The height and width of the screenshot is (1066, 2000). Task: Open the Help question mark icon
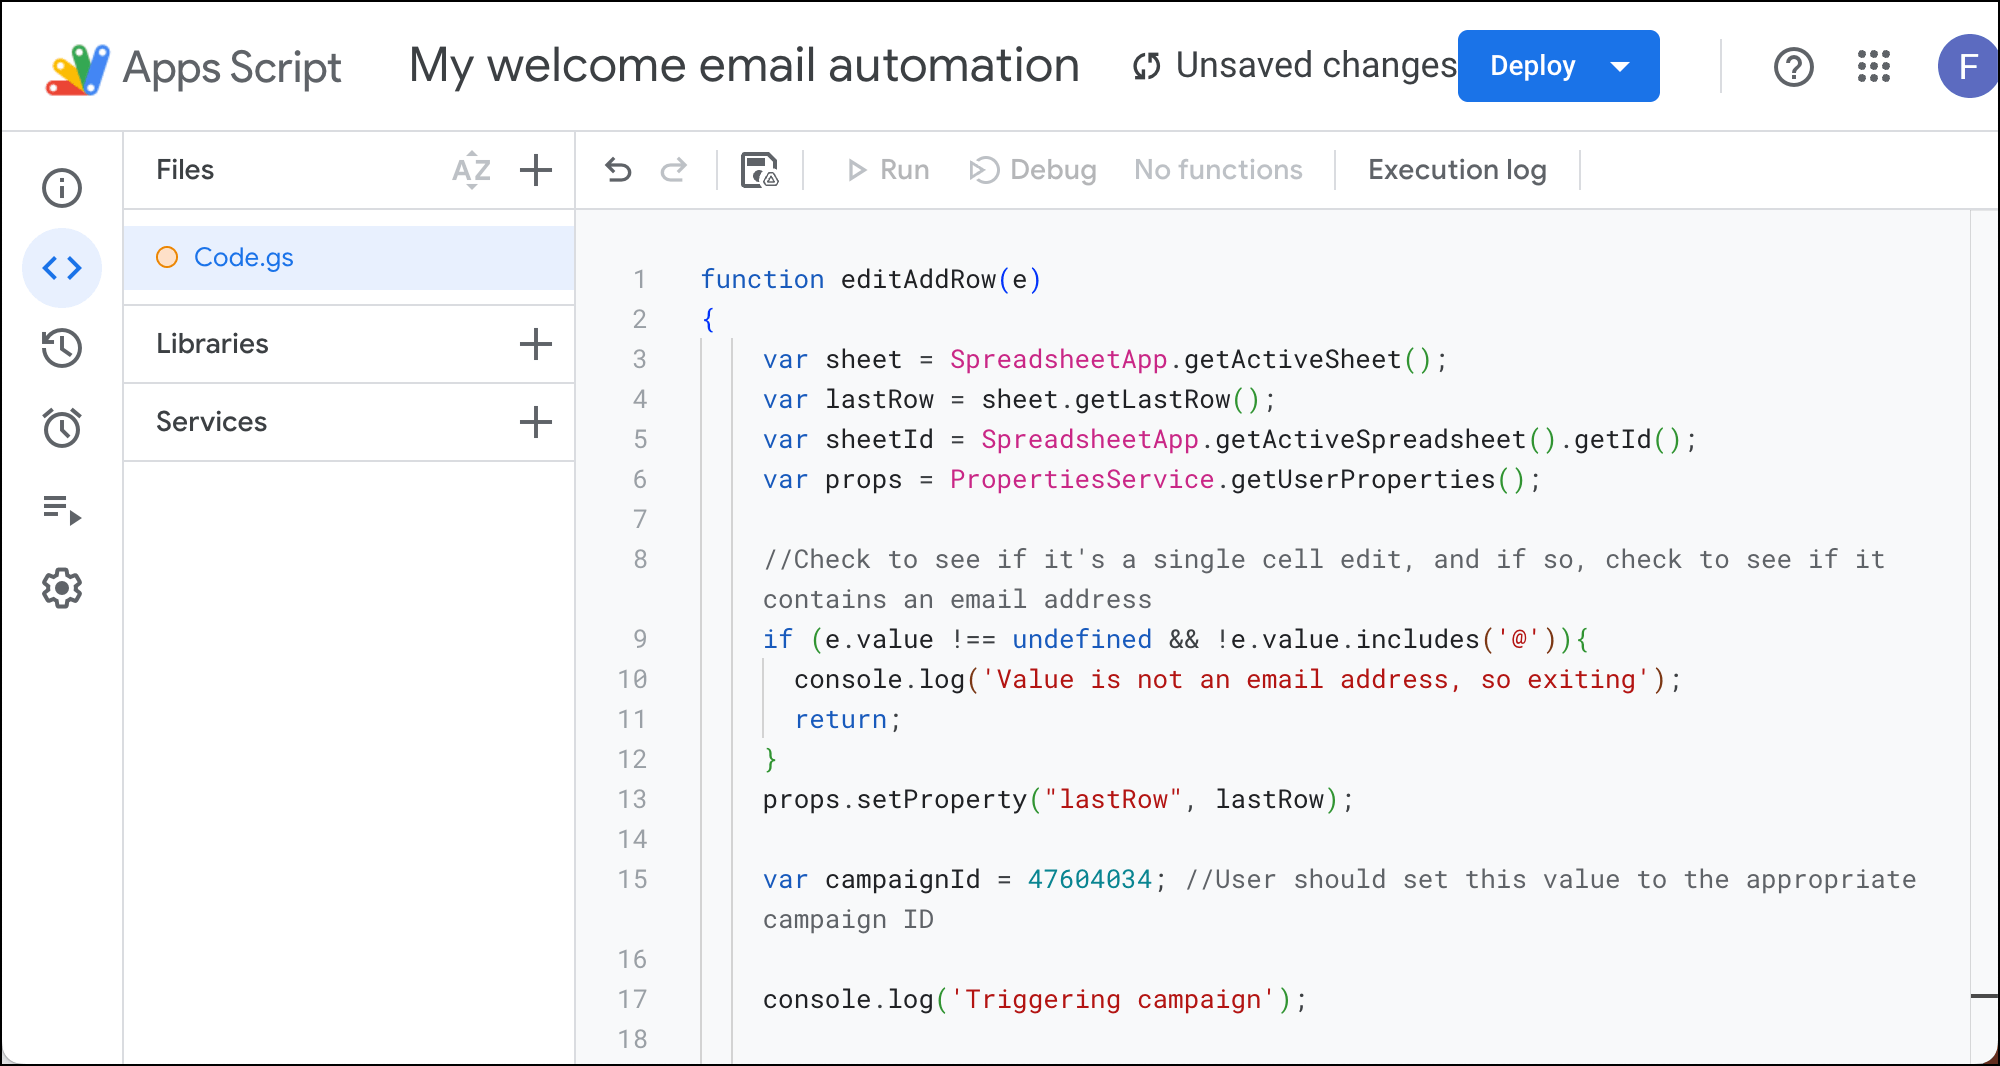click(1793, 67)
